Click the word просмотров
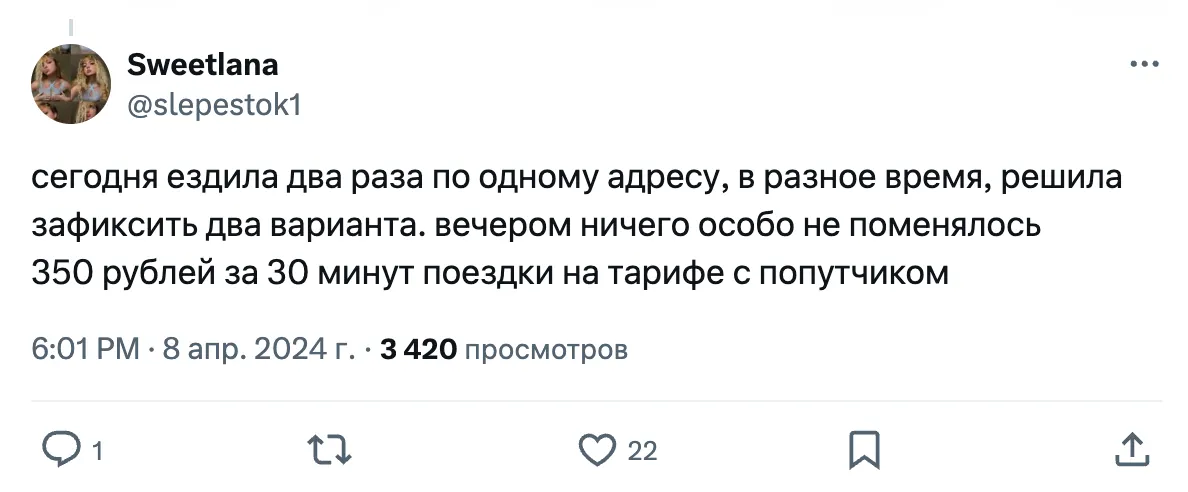 [x=548, y=349]
